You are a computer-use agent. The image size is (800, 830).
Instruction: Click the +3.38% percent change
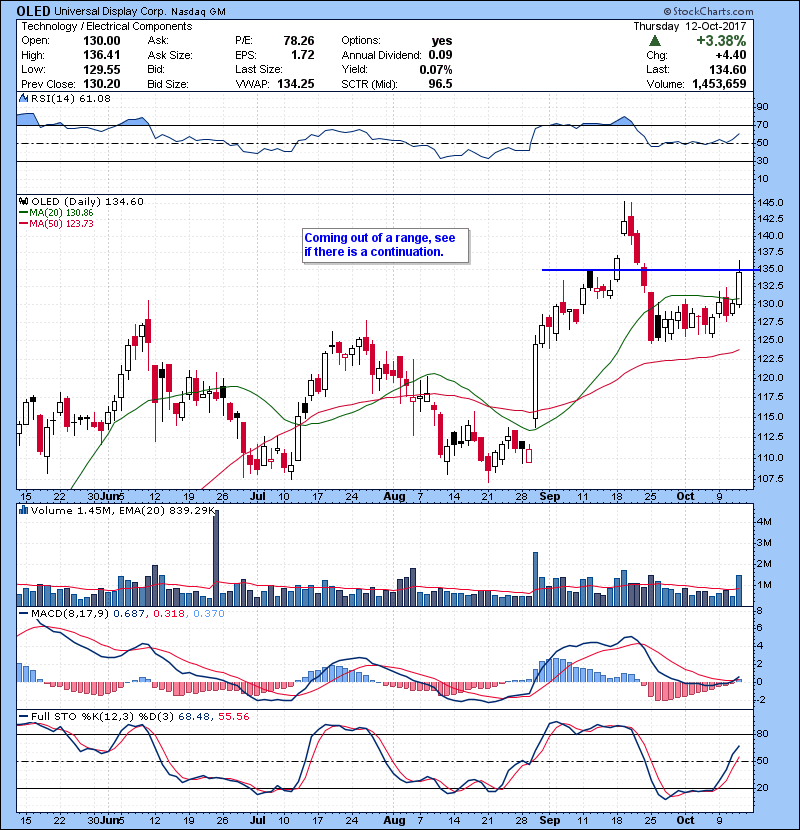click(x=721, y=41)
